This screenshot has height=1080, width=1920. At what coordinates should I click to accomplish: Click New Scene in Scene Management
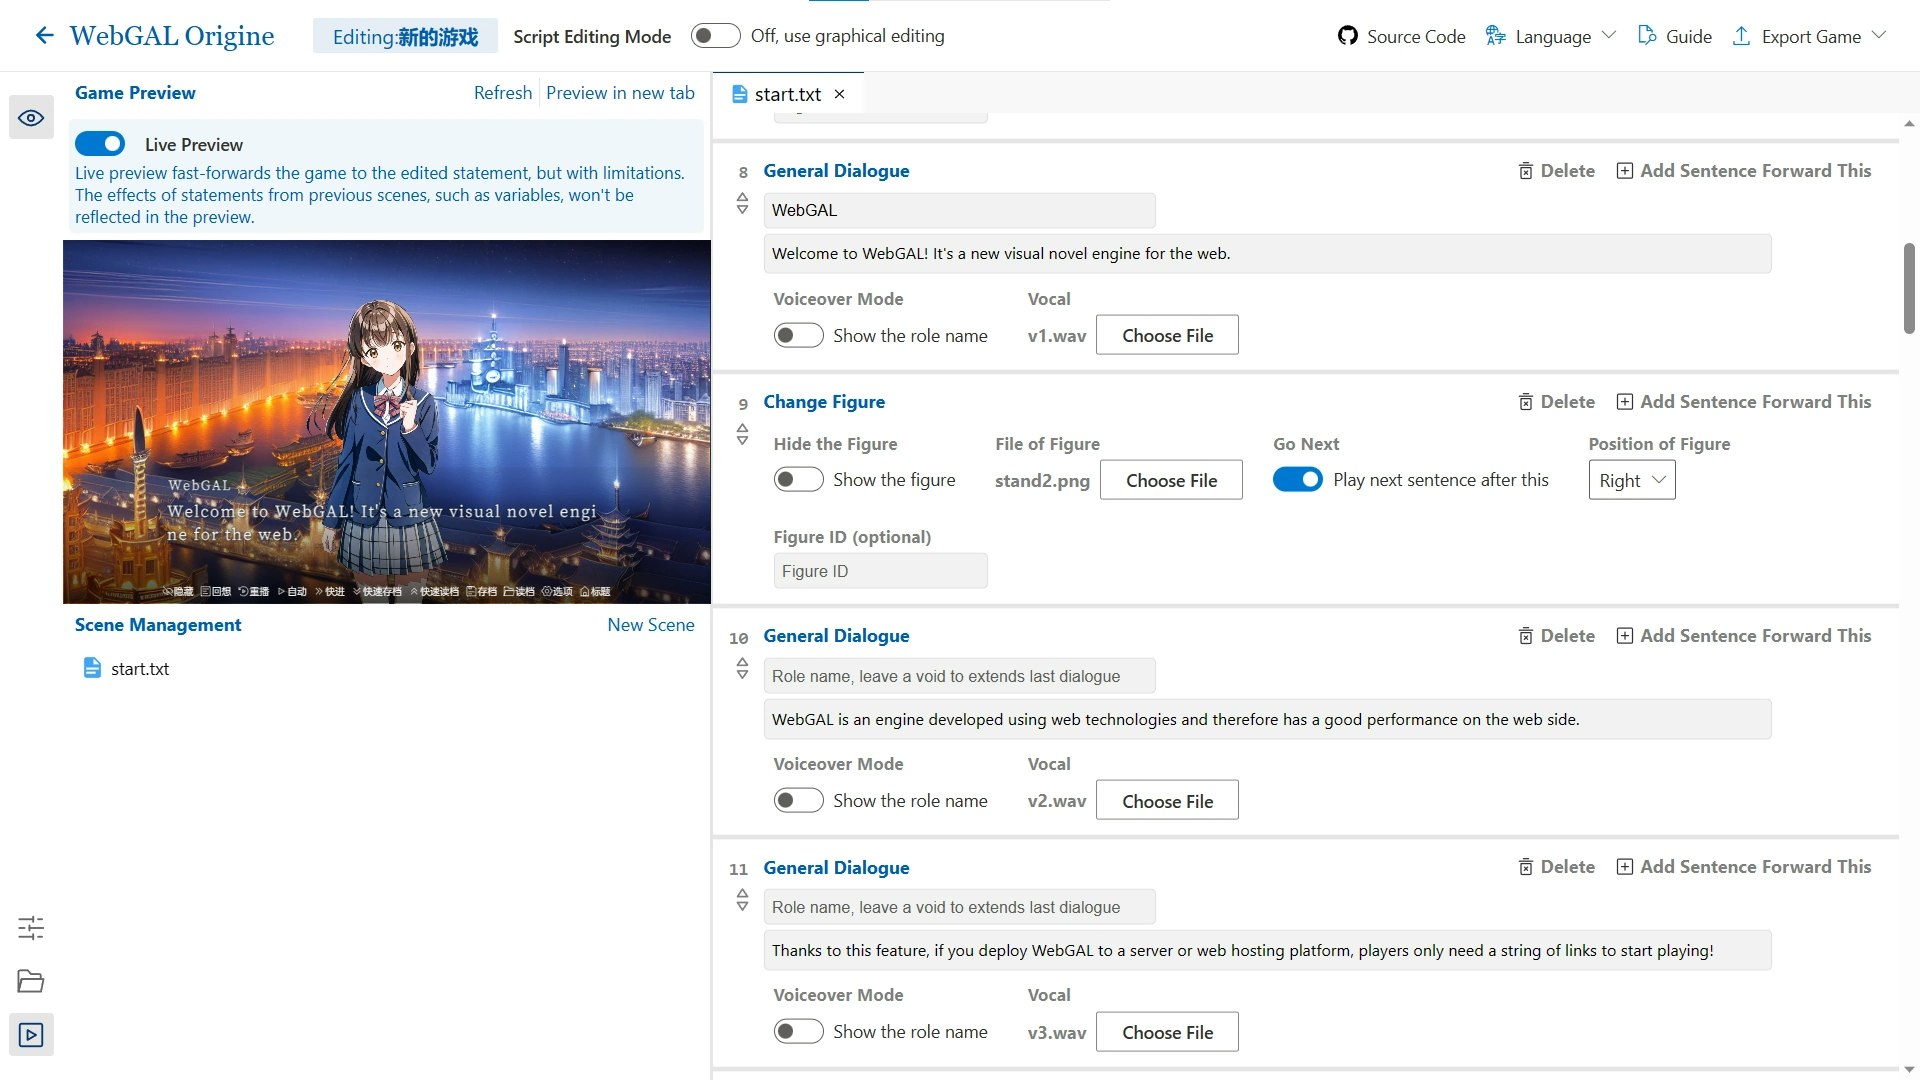click(651, 625)
